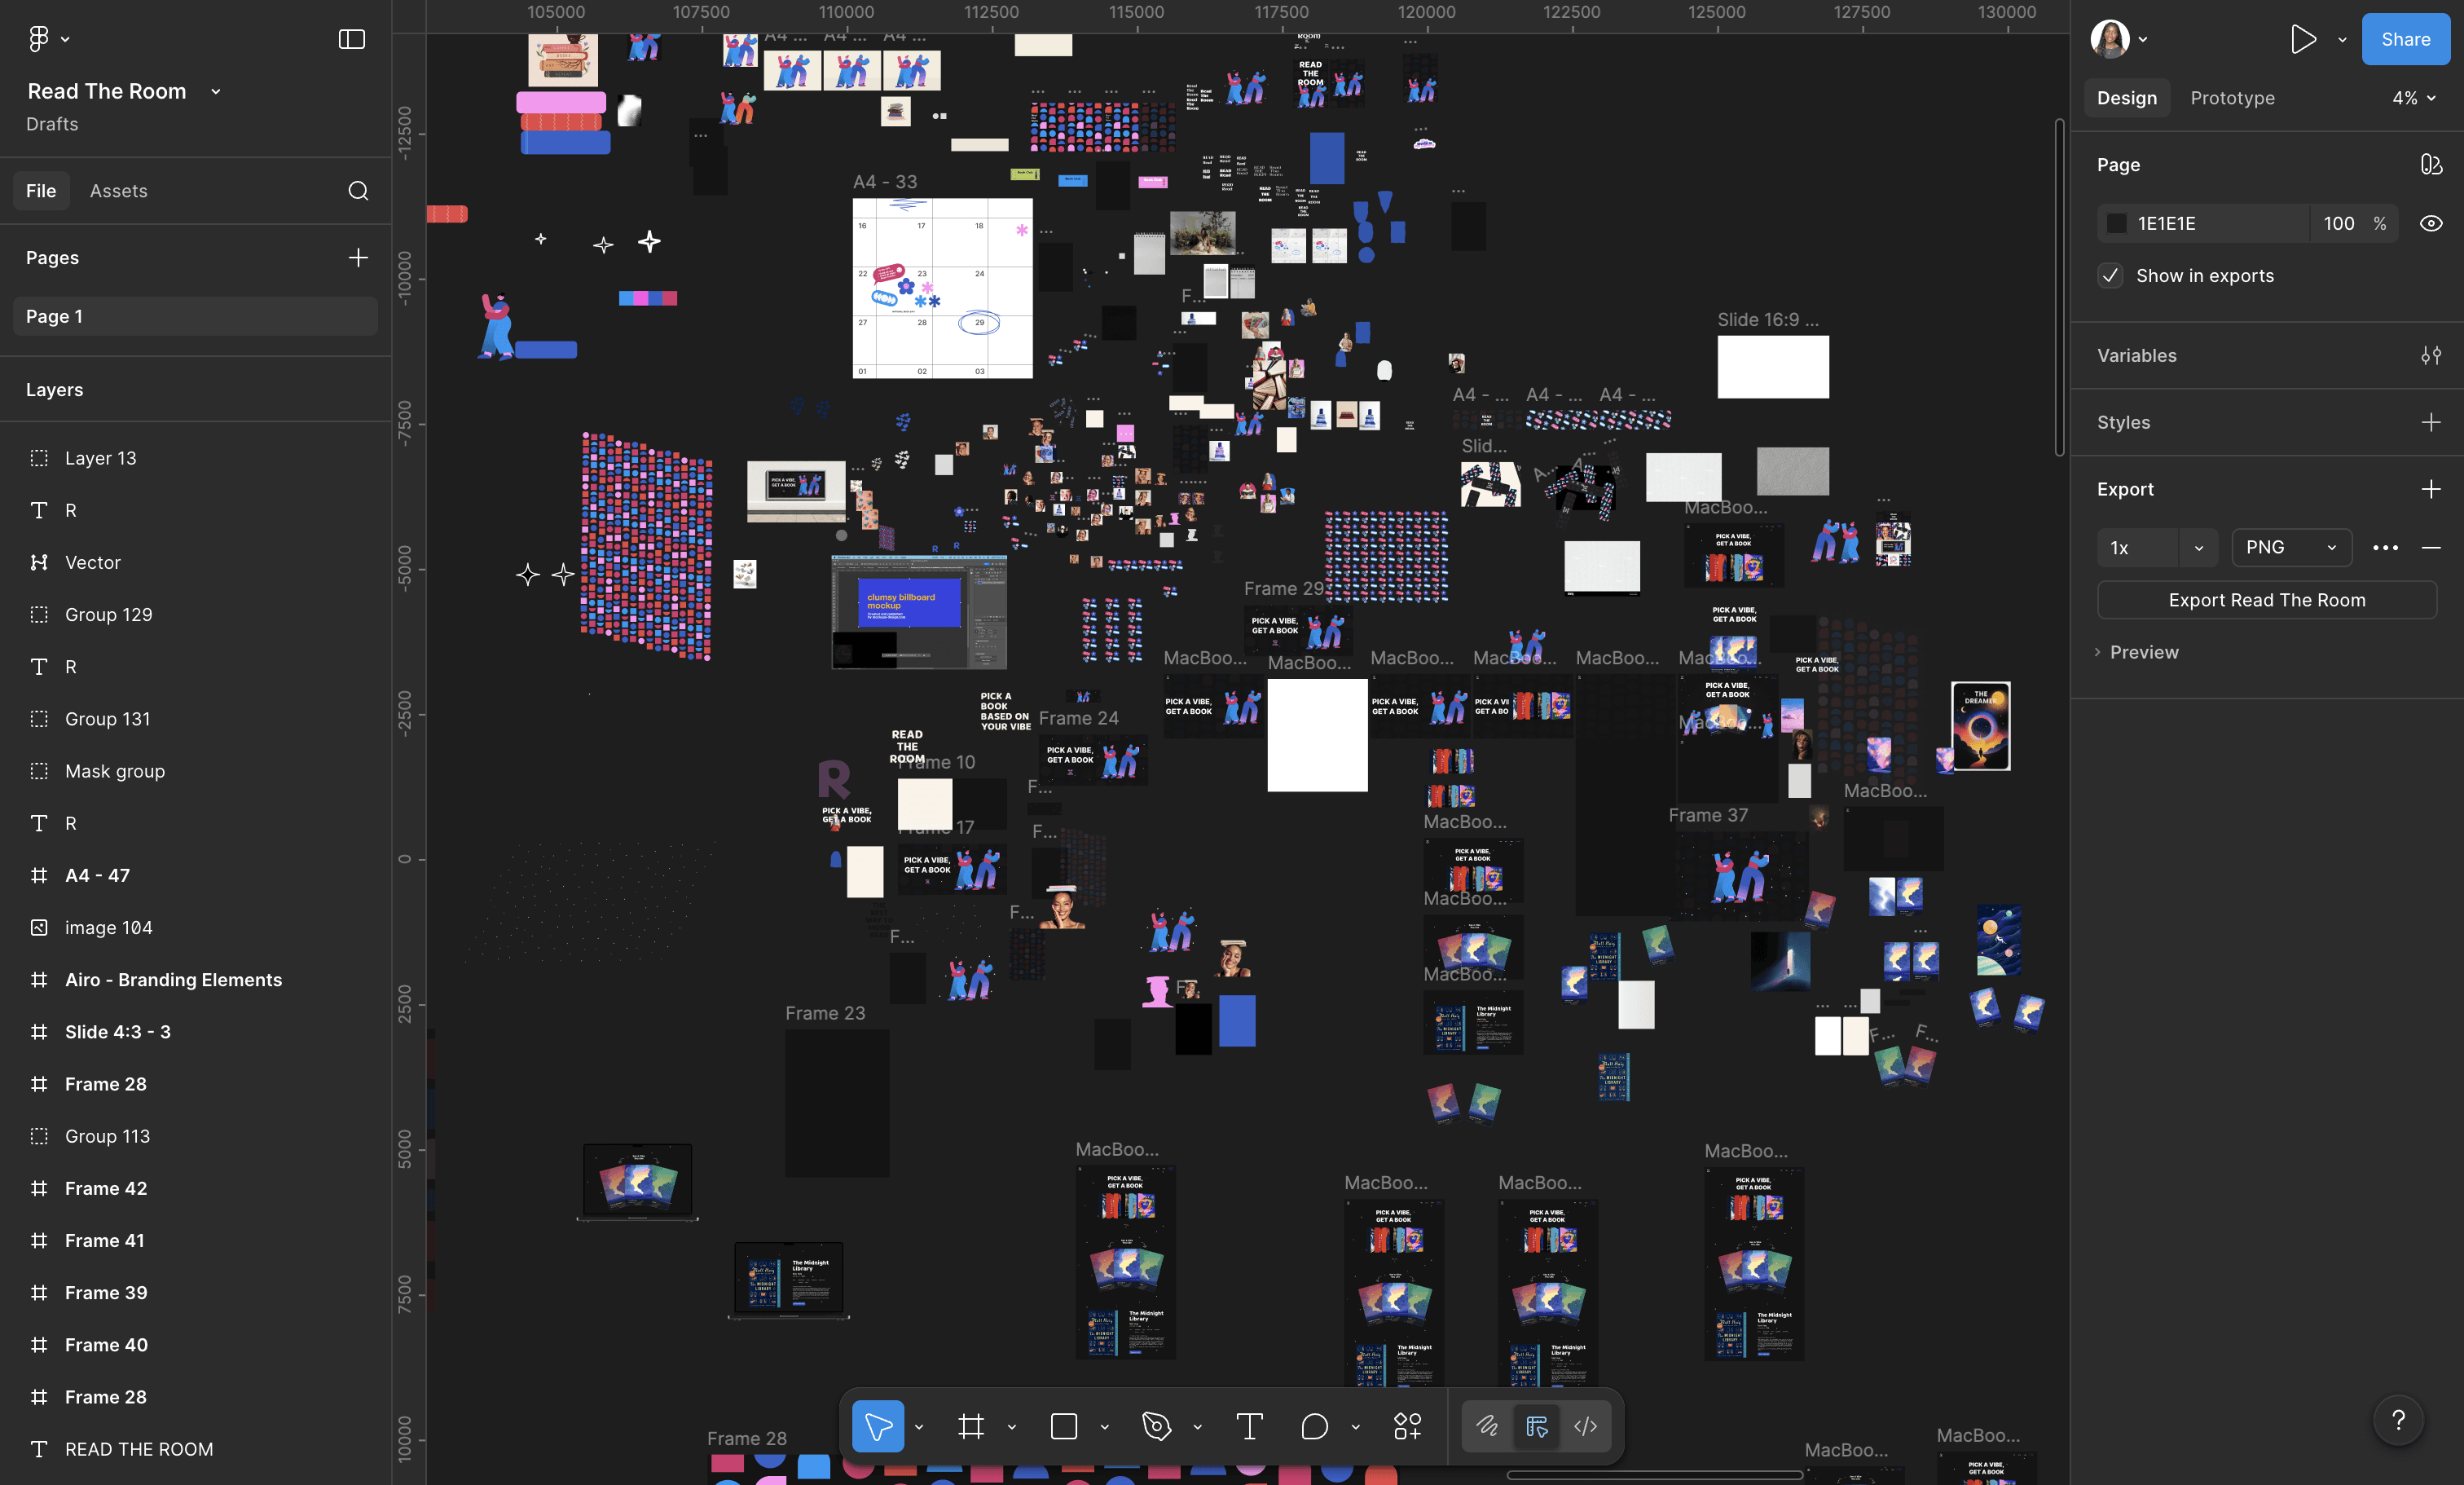Present prototype with play button
2464x1485 pixels.
pyautogui.click(x=2303, y=40)
